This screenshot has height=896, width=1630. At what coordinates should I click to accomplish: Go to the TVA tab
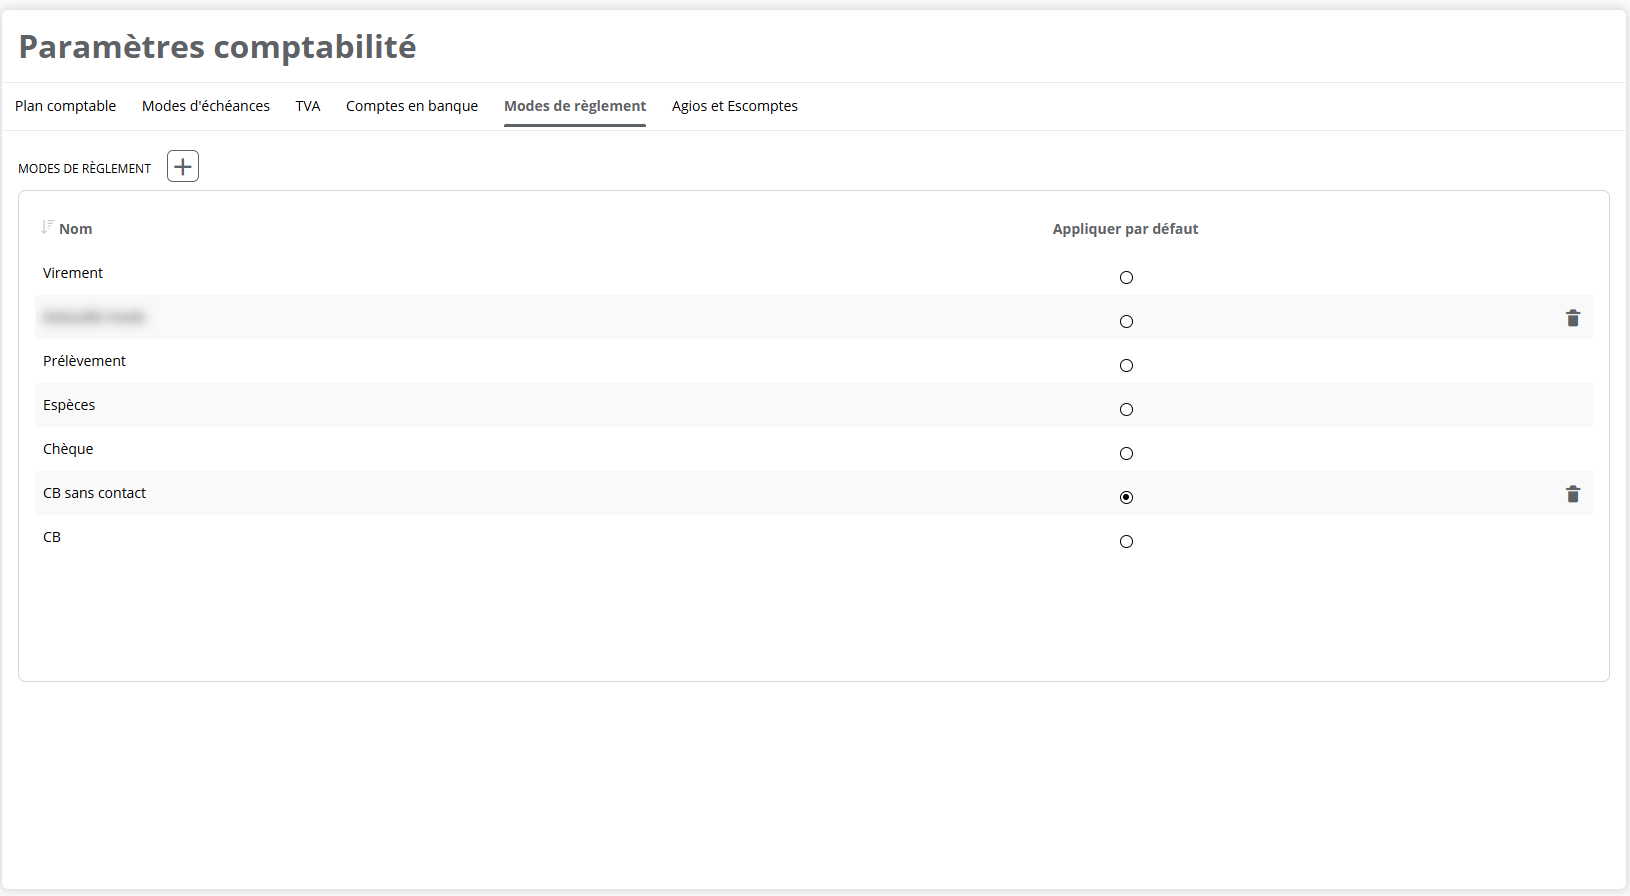pyautogui.click(x=308, y=106)
